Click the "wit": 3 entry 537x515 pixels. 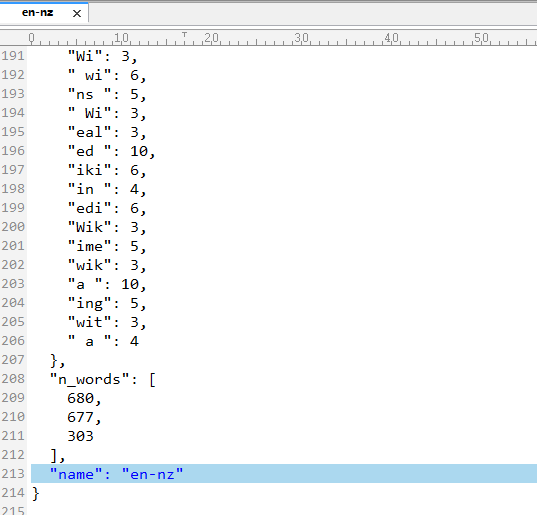pyautogui.click(x=107, y=322)
